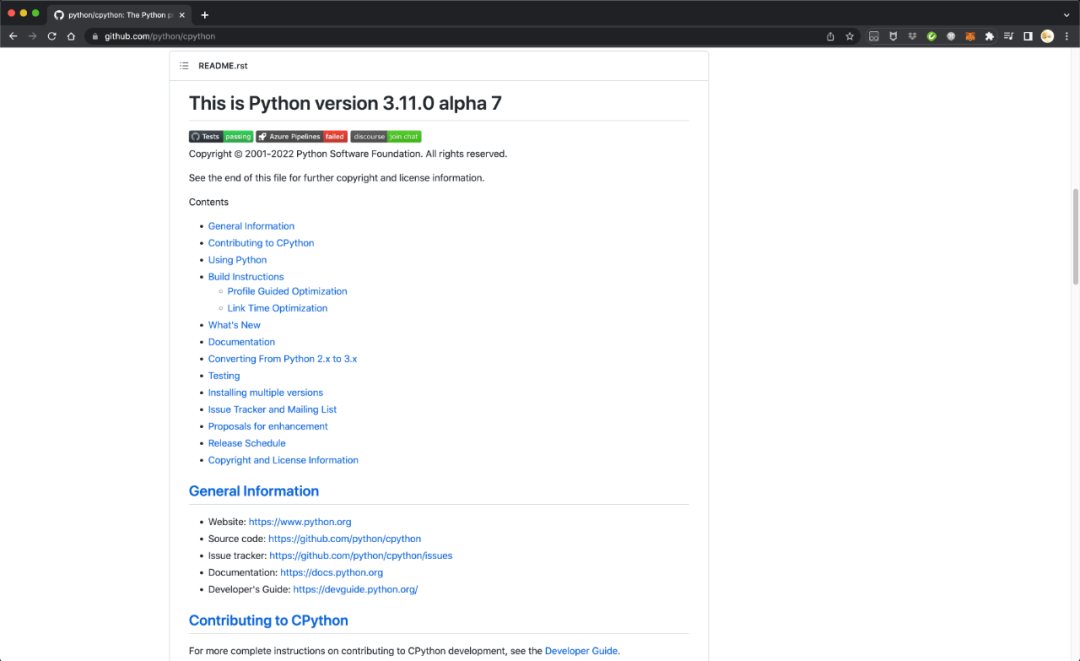This screenshot has height=661, width=1080.
Task: Click the shield extension icon
Action: tap(893, 36)
